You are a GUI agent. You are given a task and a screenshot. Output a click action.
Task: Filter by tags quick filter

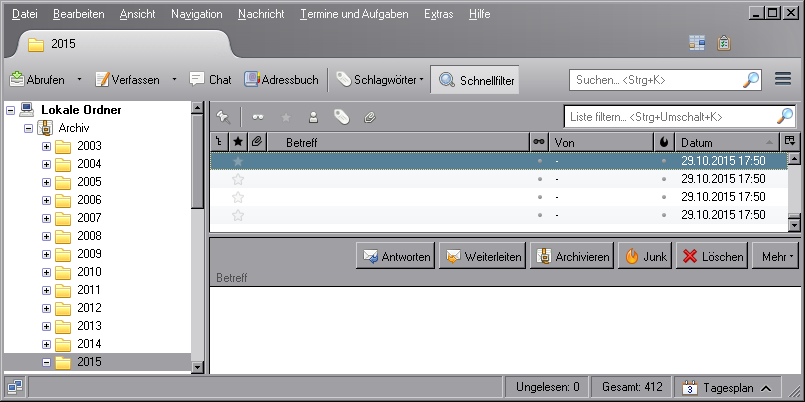[x=341, y=117]
